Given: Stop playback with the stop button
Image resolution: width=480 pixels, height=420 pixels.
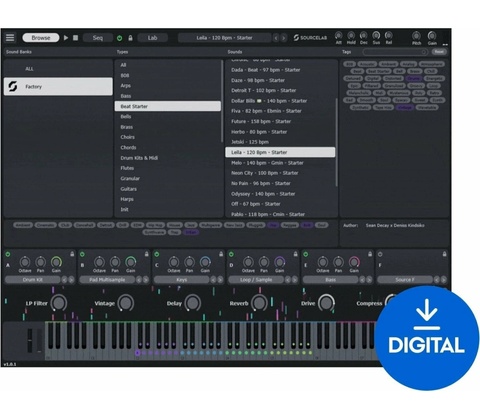Looking at the screenshot, I should [76, 38].
